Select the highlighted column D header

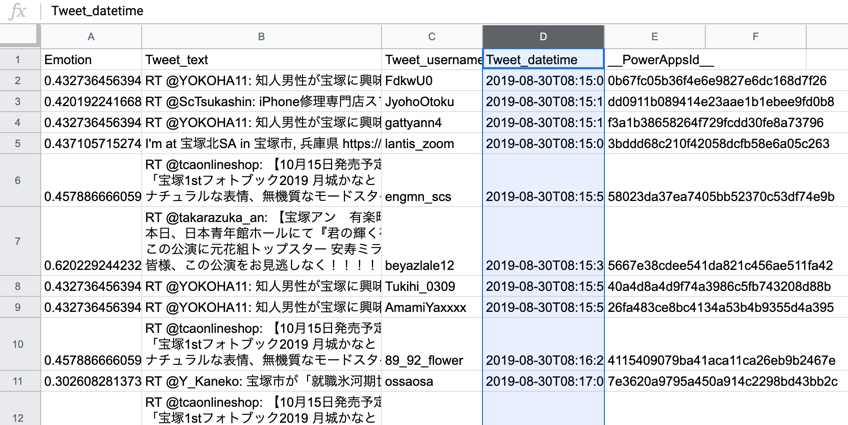pos(543,37)
